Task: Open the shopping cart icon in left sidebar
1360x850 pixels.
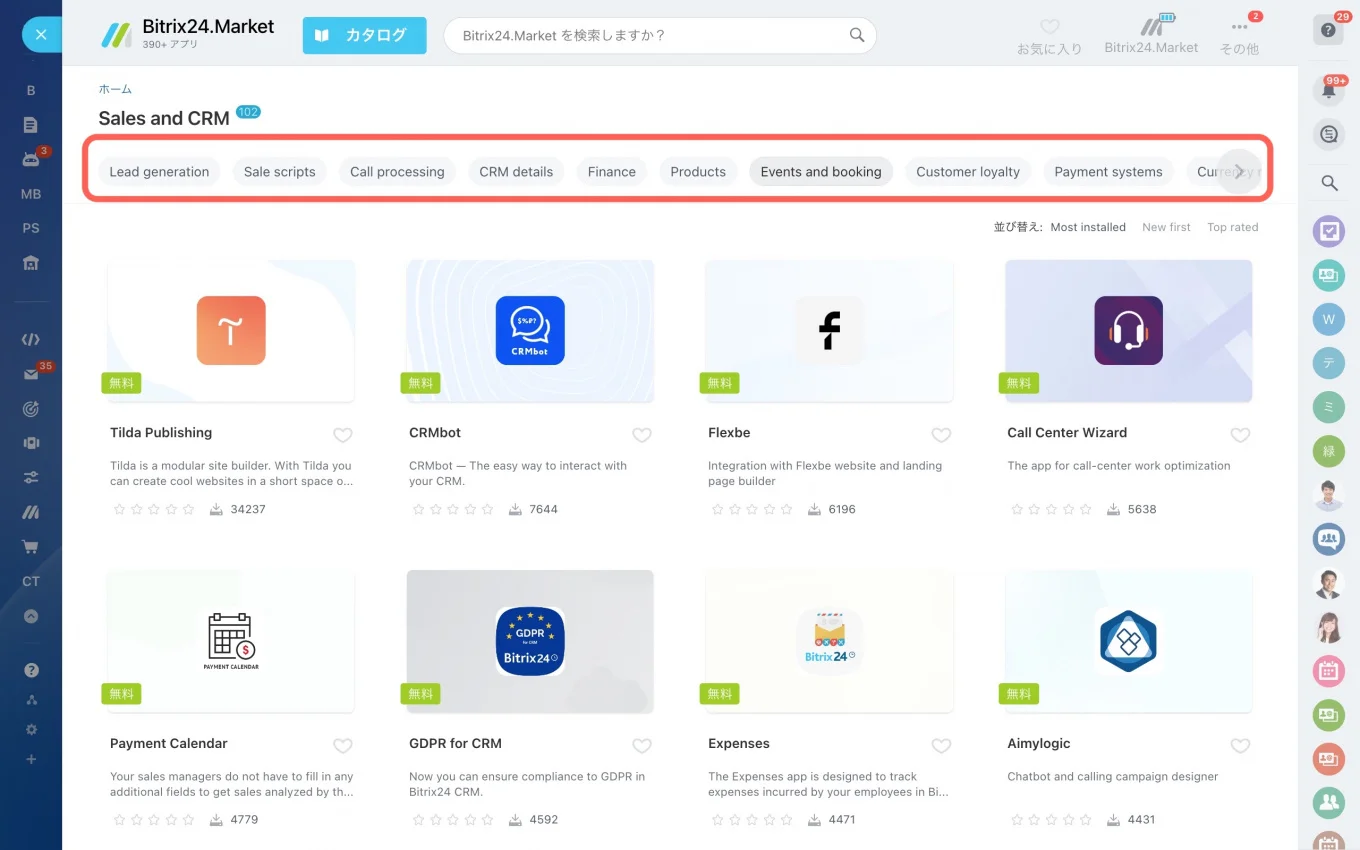Action: [31, 547]
